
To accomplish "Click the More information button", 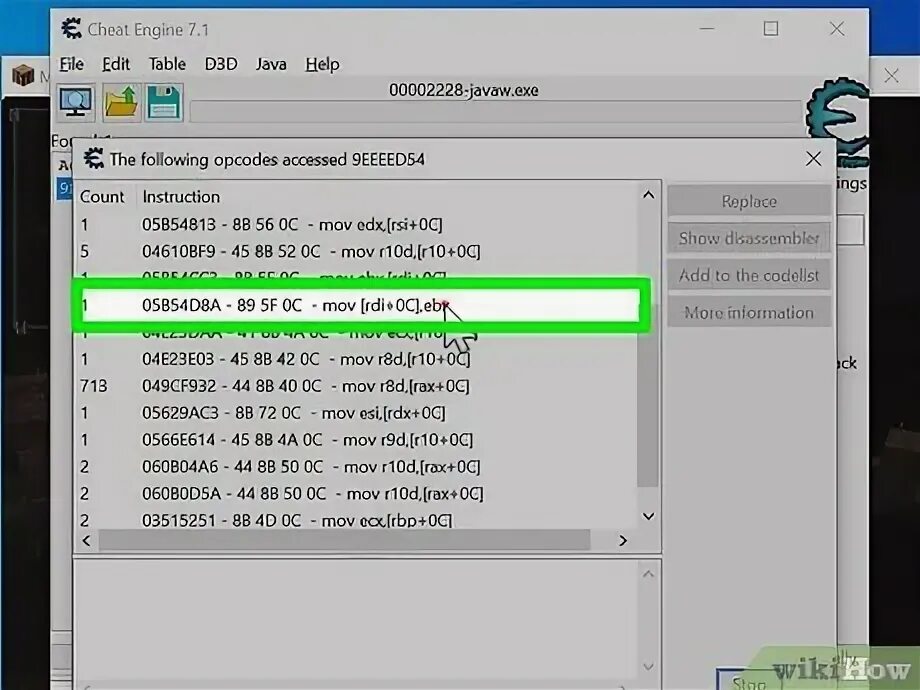I will point(749,312).
